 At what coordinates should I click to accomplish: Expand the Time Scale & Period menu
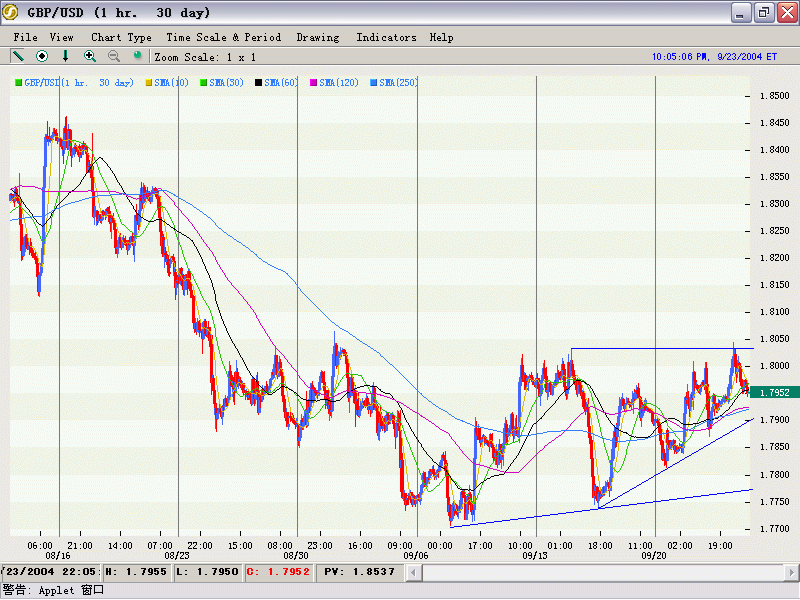pos(223,37)
